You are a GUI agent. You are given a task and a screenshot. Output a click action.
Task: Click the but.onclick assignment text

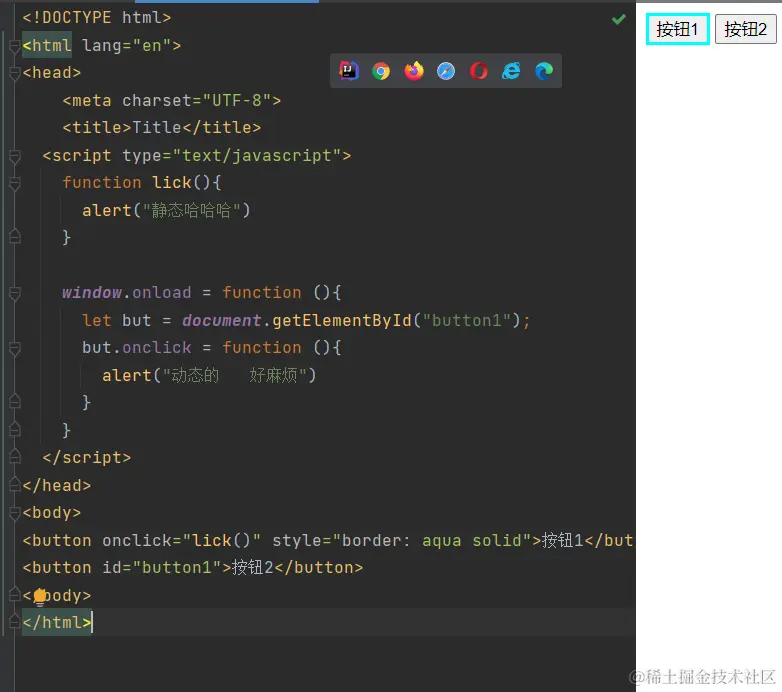pyautogui.click(x=137, y=347)
